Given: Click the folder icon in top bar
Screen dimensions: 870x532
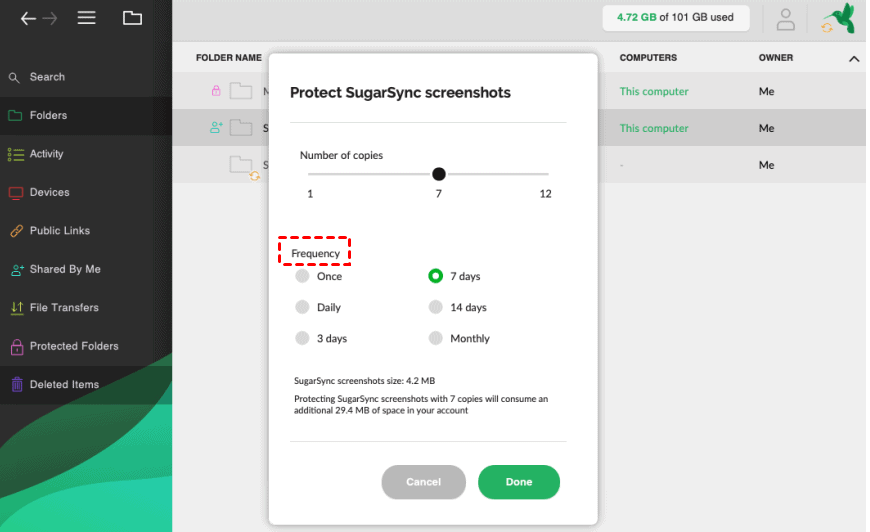Looking at the screenshot, I should pos(132,18).
